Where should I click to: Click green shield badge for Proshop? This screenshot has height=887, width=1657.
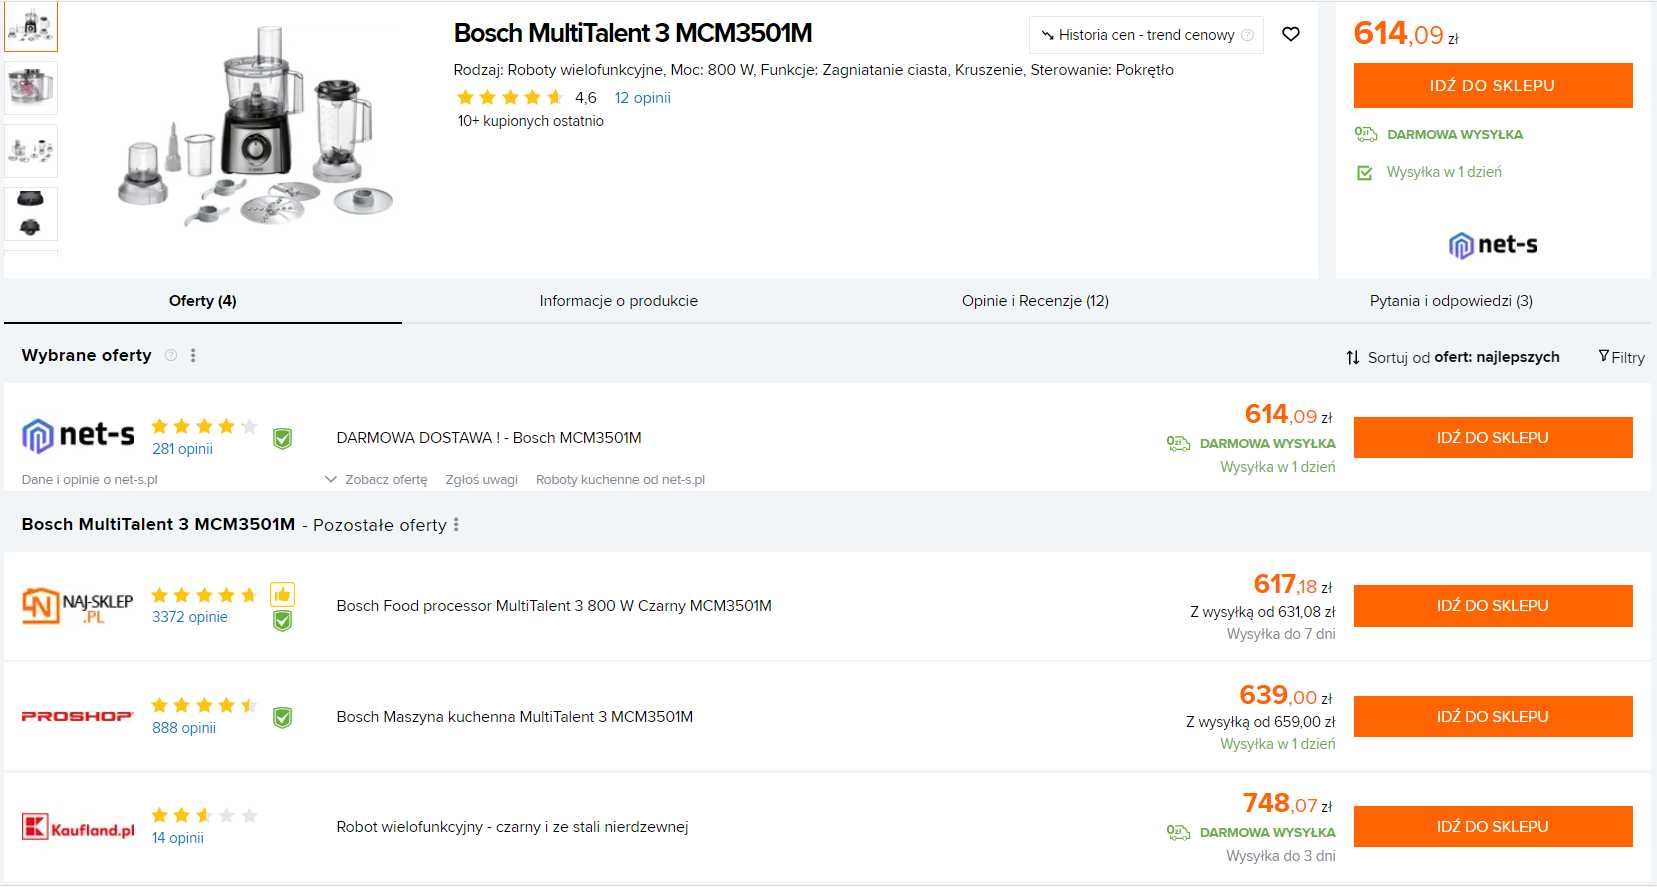coord(283,717)
